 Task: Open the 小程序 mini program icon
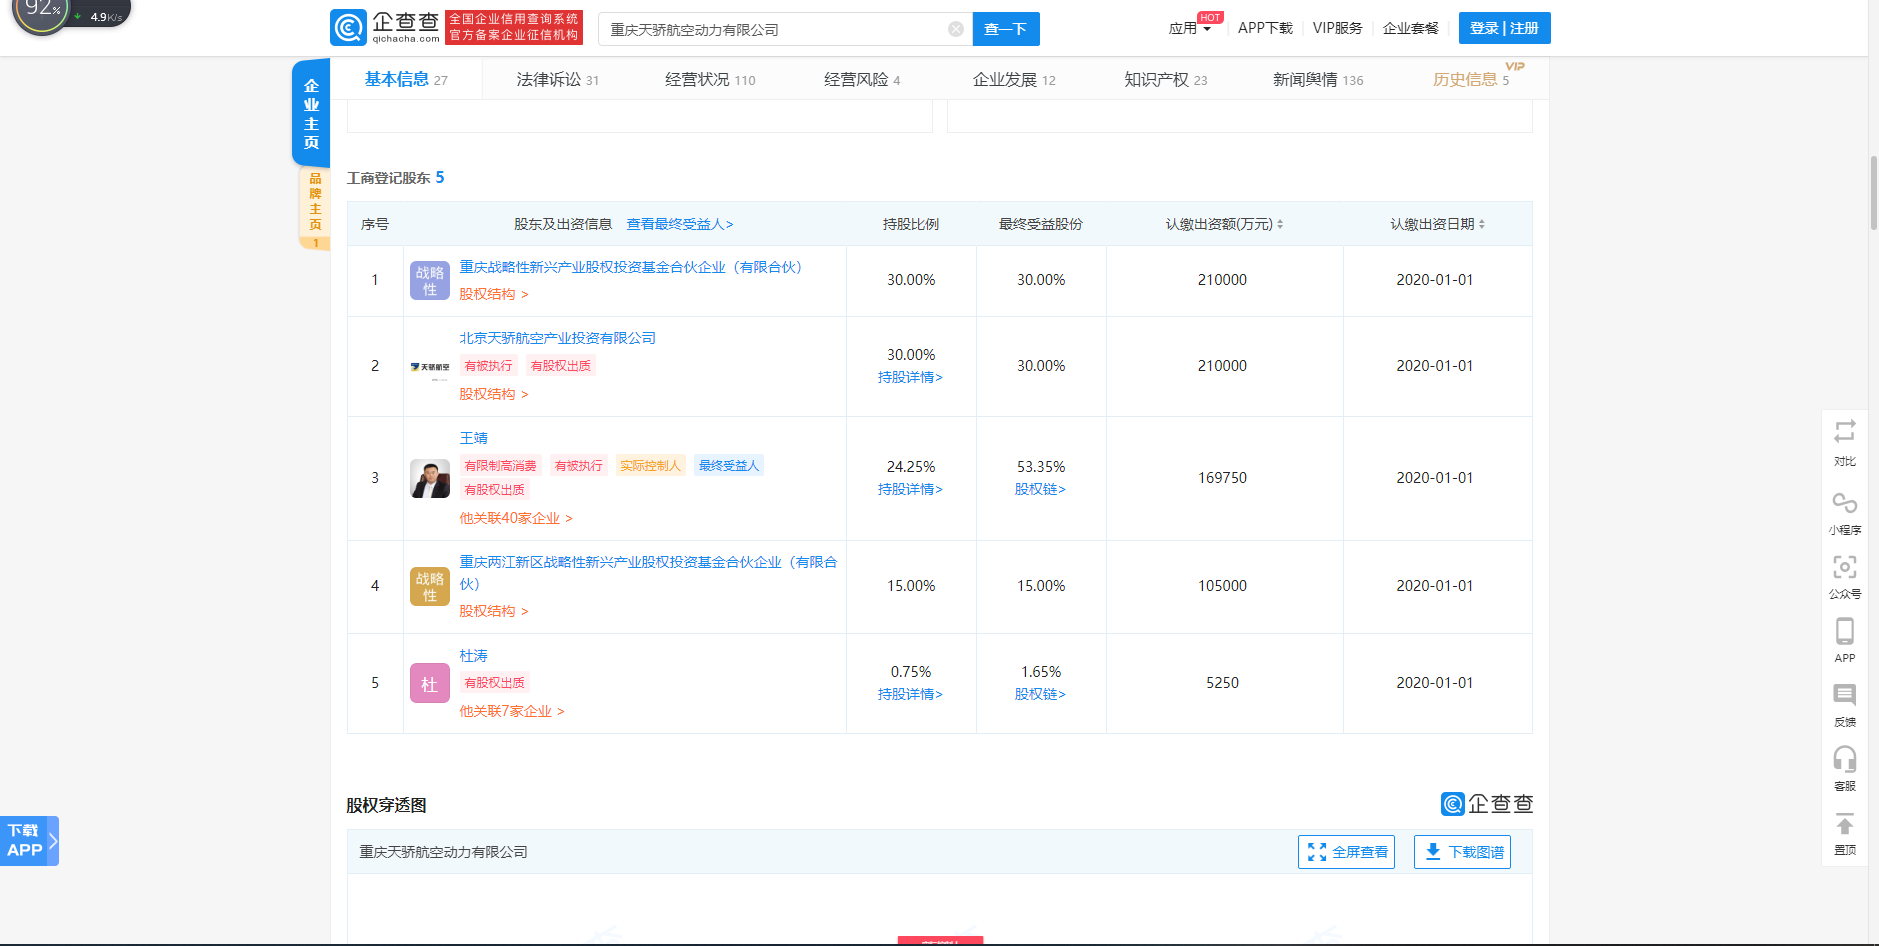[1844, 503]
